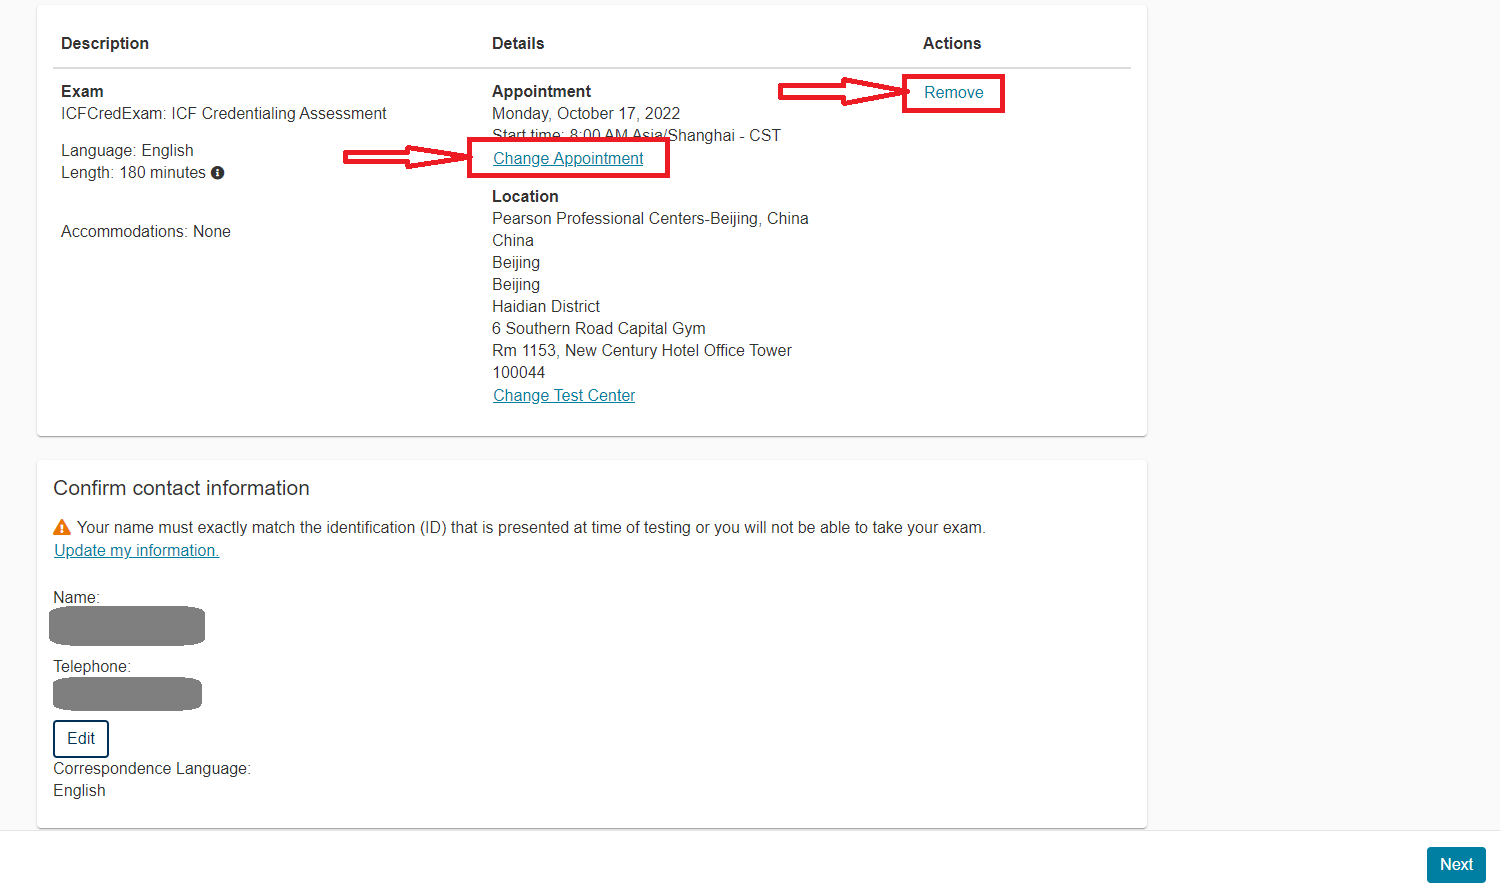Image resolution: width=1500 pixels, height=890 pixels.
Task: Proceed with the Next button
Action: click(1455, 864)
